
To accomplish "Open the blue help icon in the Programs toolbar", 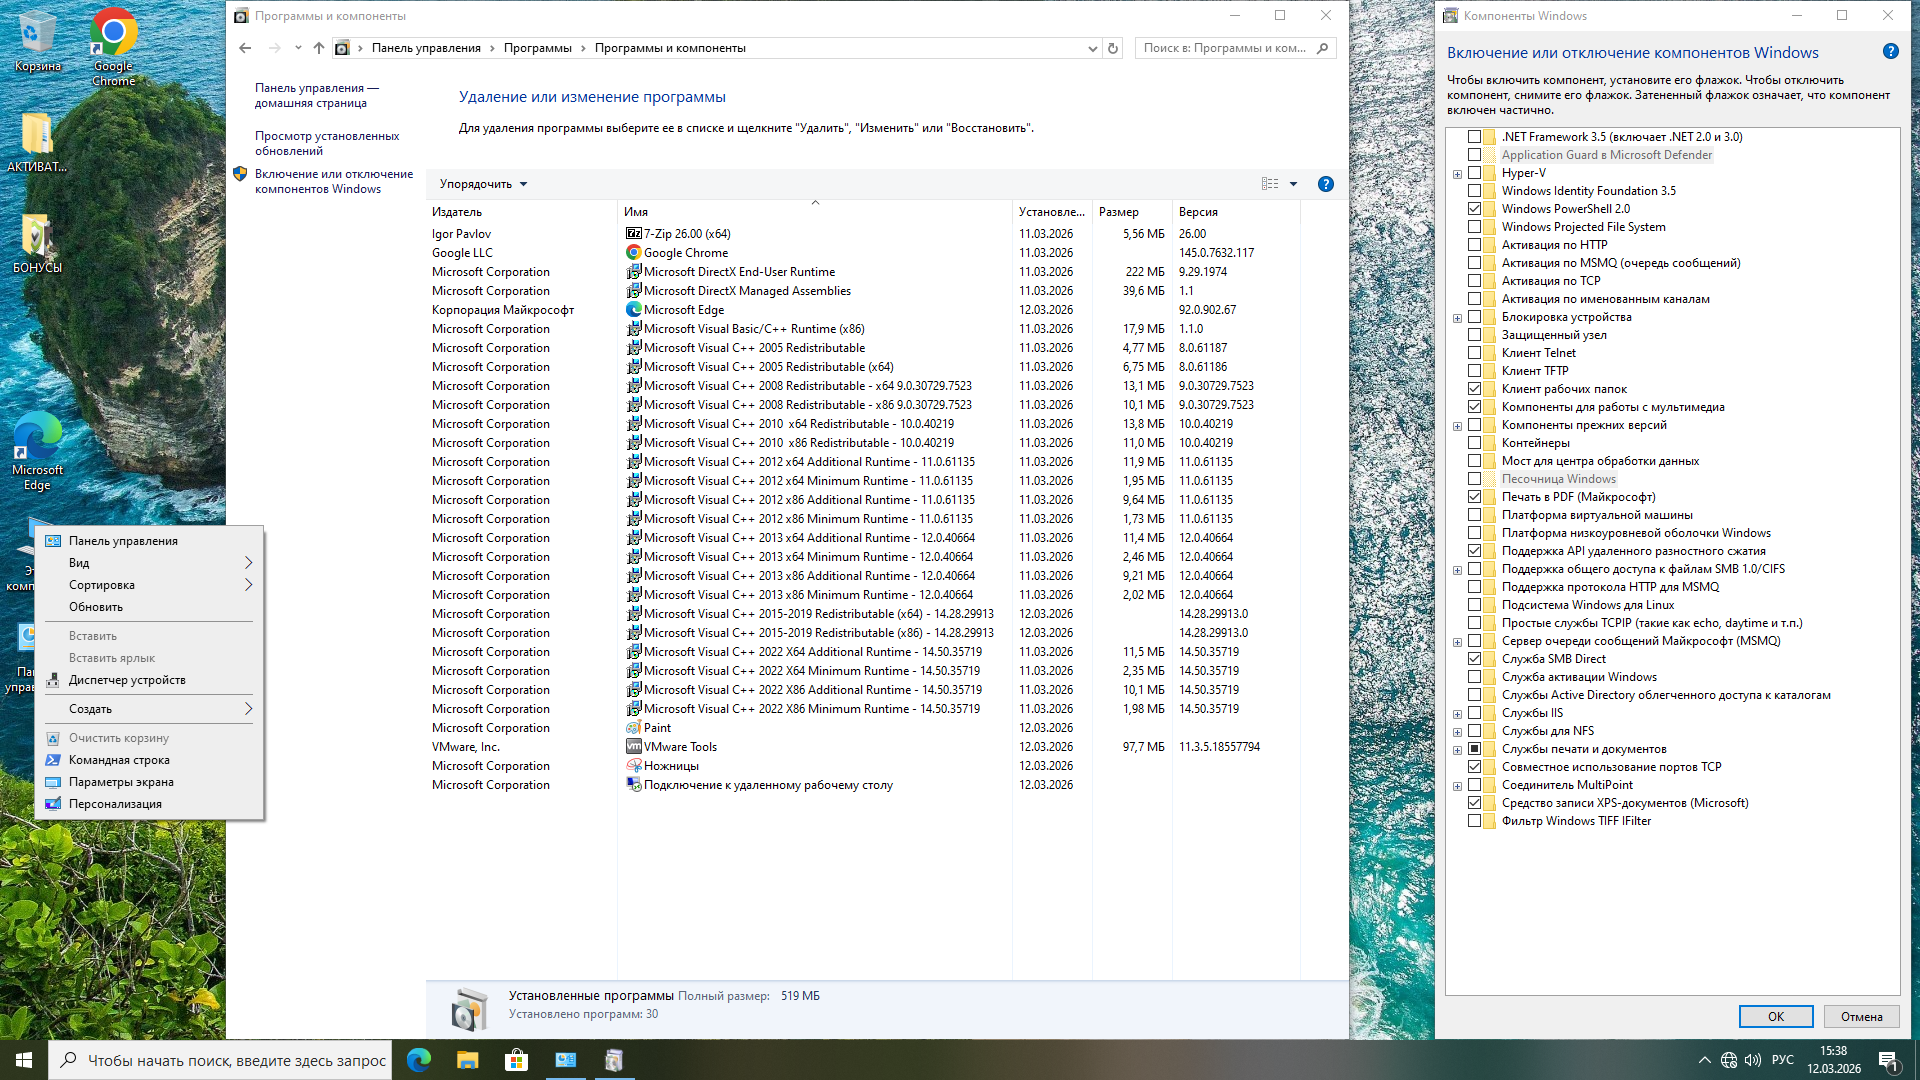I will pyautogui.click(x=1325, y=184).
